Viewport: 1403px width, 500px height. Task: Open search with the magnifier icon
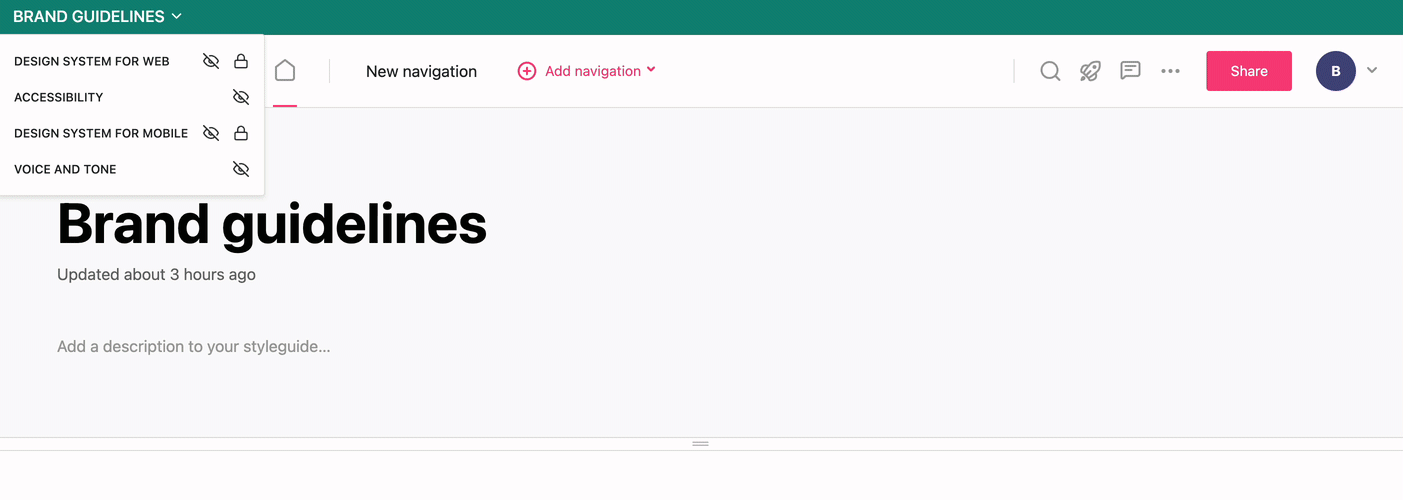(1050, 71)
